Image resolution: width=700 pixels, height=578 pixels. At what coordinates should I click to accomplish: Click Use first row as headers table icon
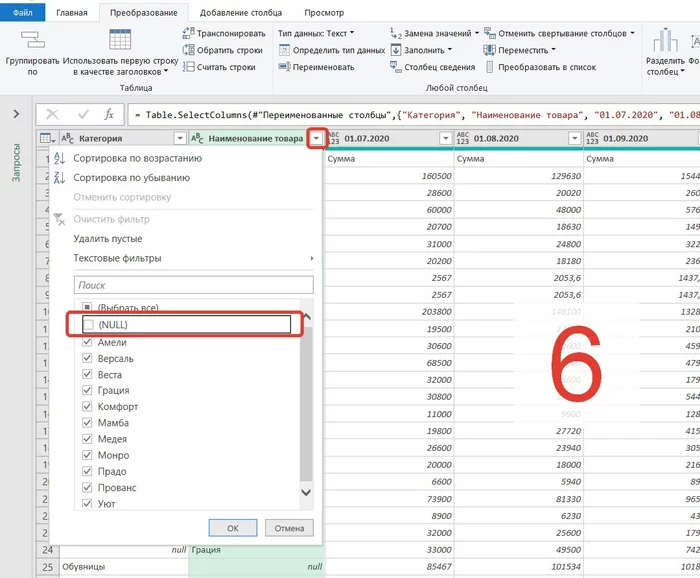120,40
